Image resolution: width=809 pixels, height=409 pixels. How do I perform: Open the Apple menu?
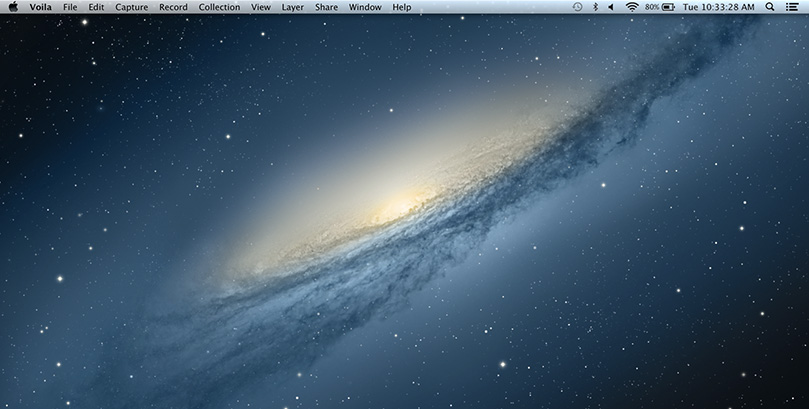pos(13,7)
